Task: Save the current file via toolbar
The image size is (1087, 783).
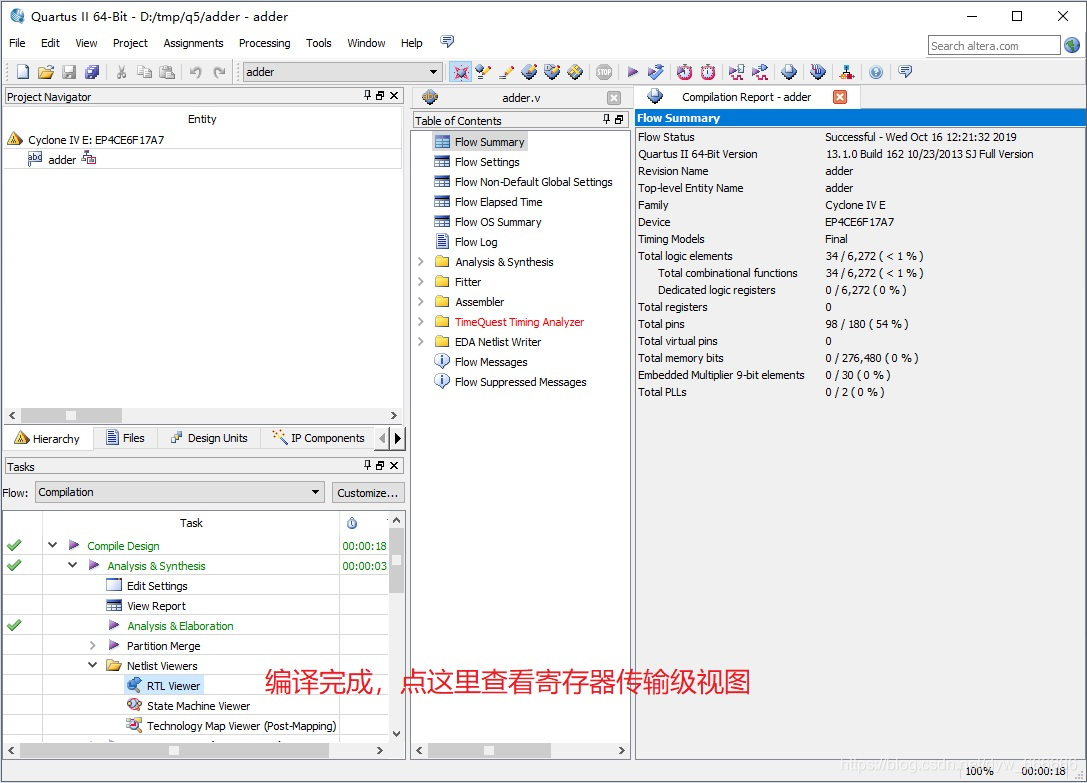Action: click(69, 71)
